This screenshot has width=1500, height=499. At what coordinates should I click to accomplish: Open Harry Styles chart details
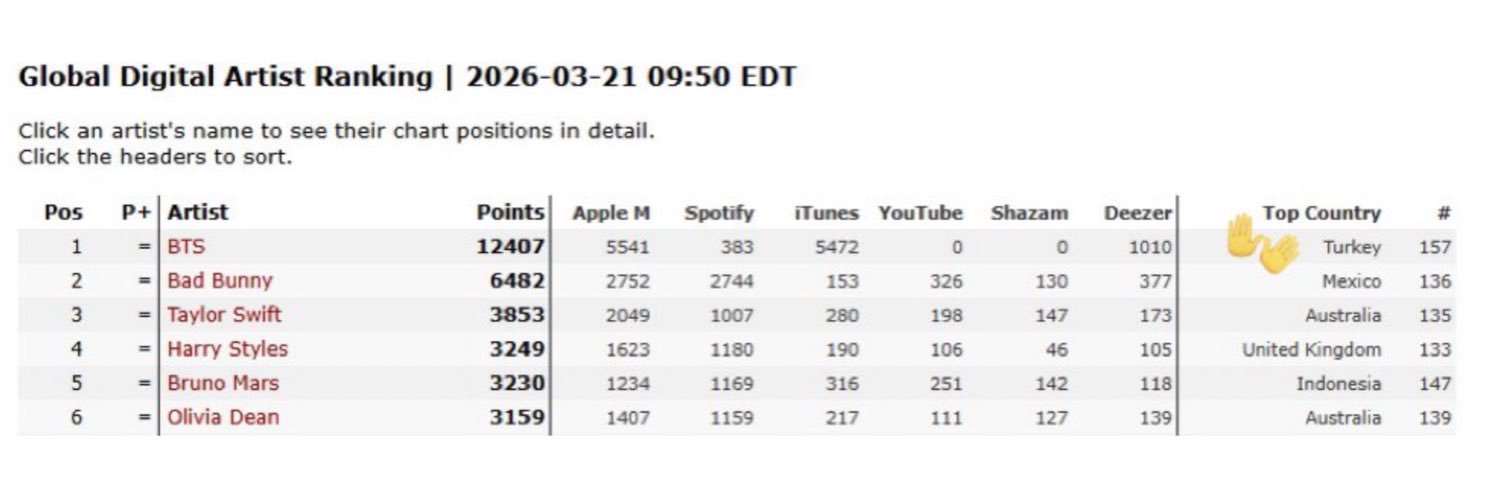(x=227, y=349)
